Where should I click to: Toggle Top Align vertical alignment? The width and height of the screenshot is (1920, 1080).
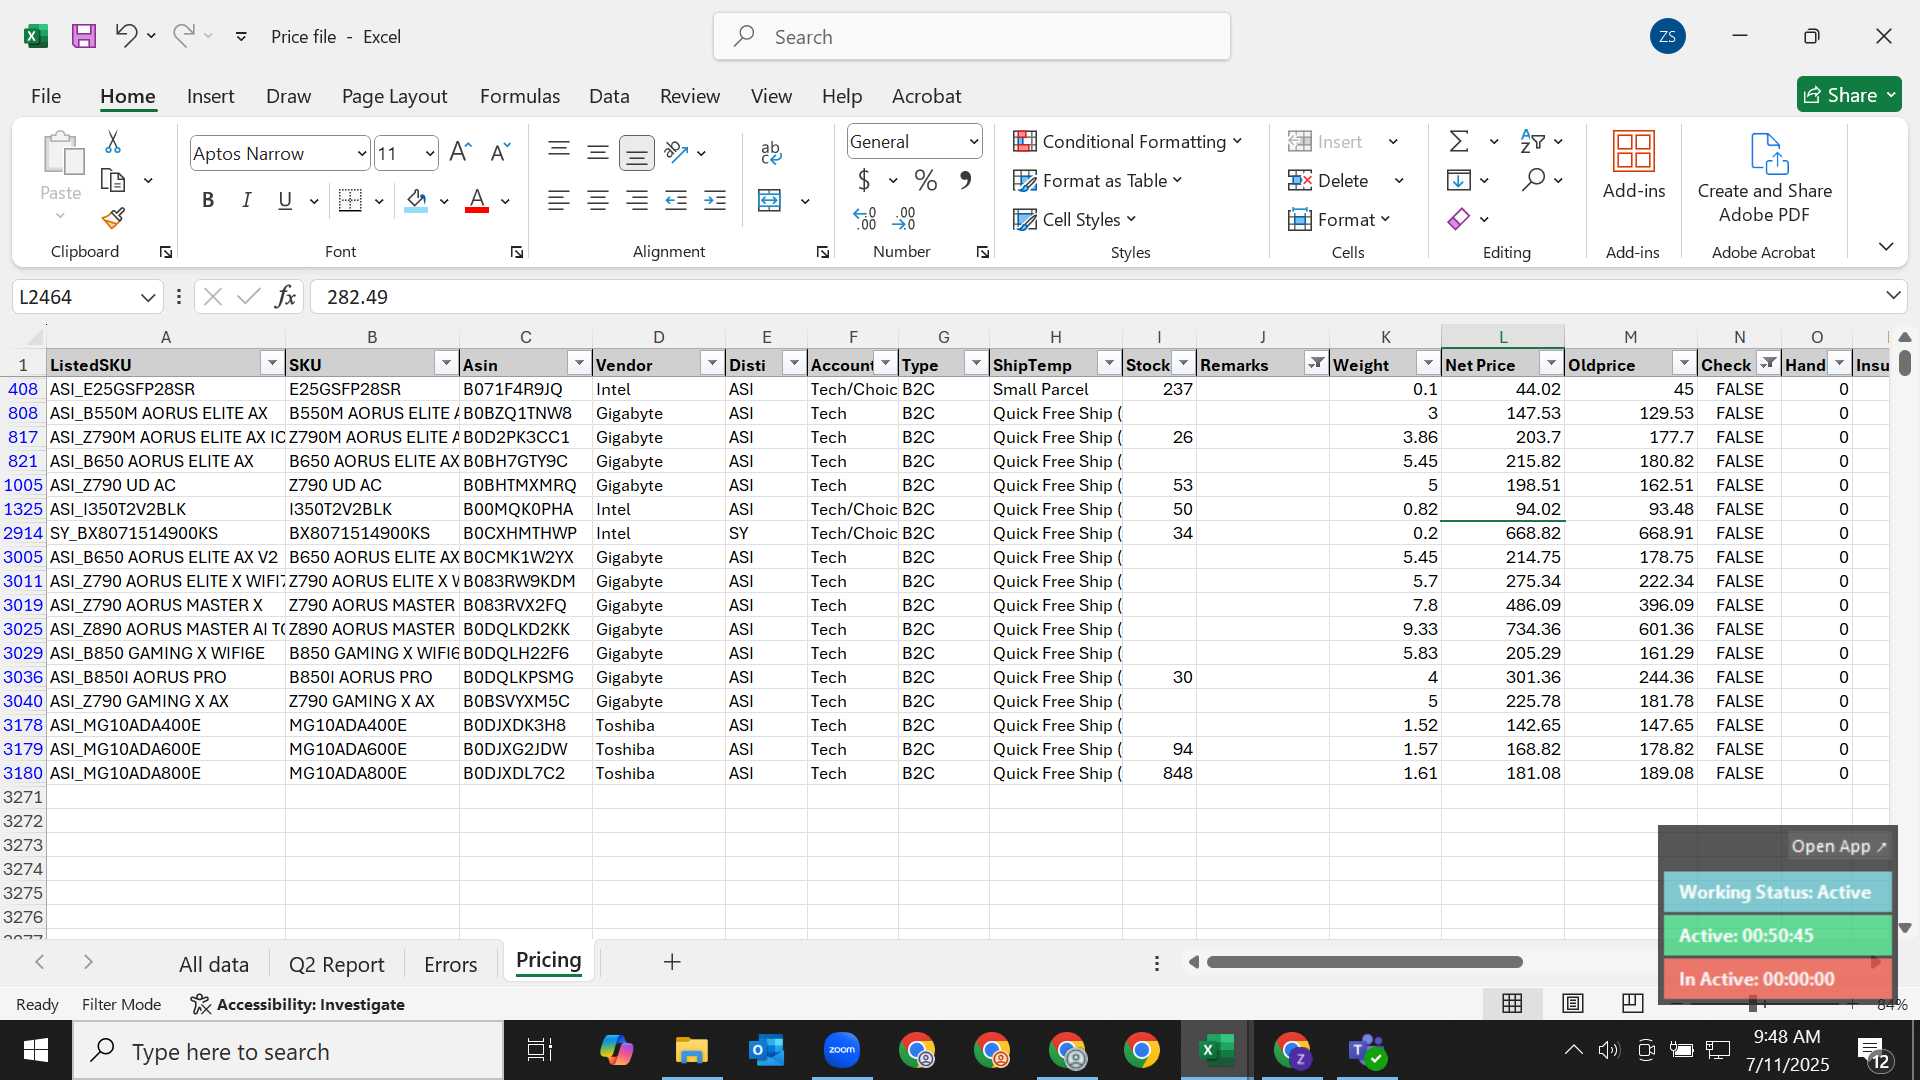[559, 151]
